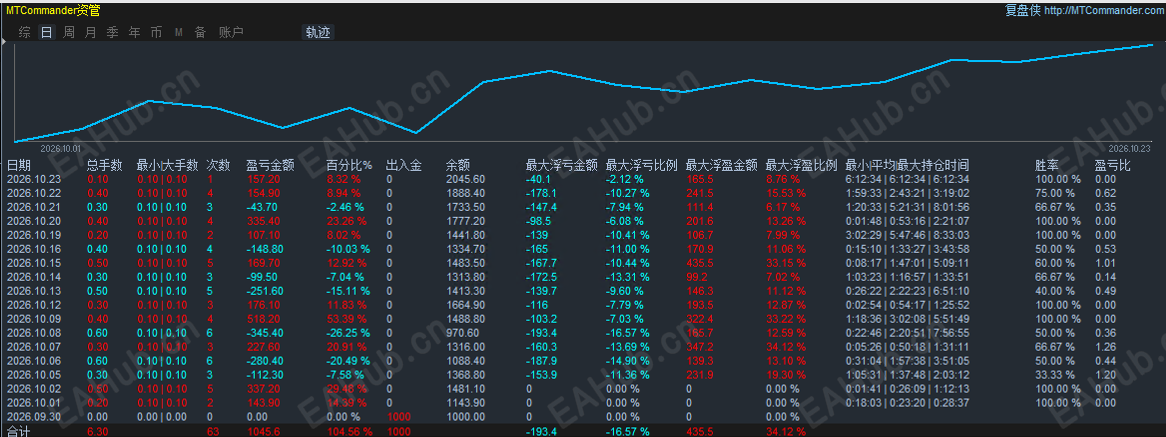1166x437 pixels.
Task: Select the 2026.10.05 date row
Action: 583,374
